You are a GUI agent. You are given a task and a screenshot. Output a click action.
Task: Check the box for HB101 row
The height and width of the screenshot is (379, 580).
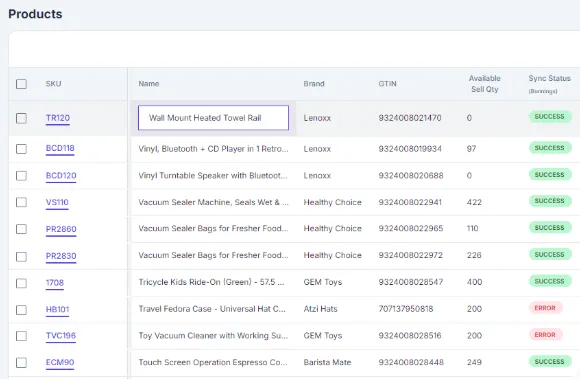(x=21, y=309)
